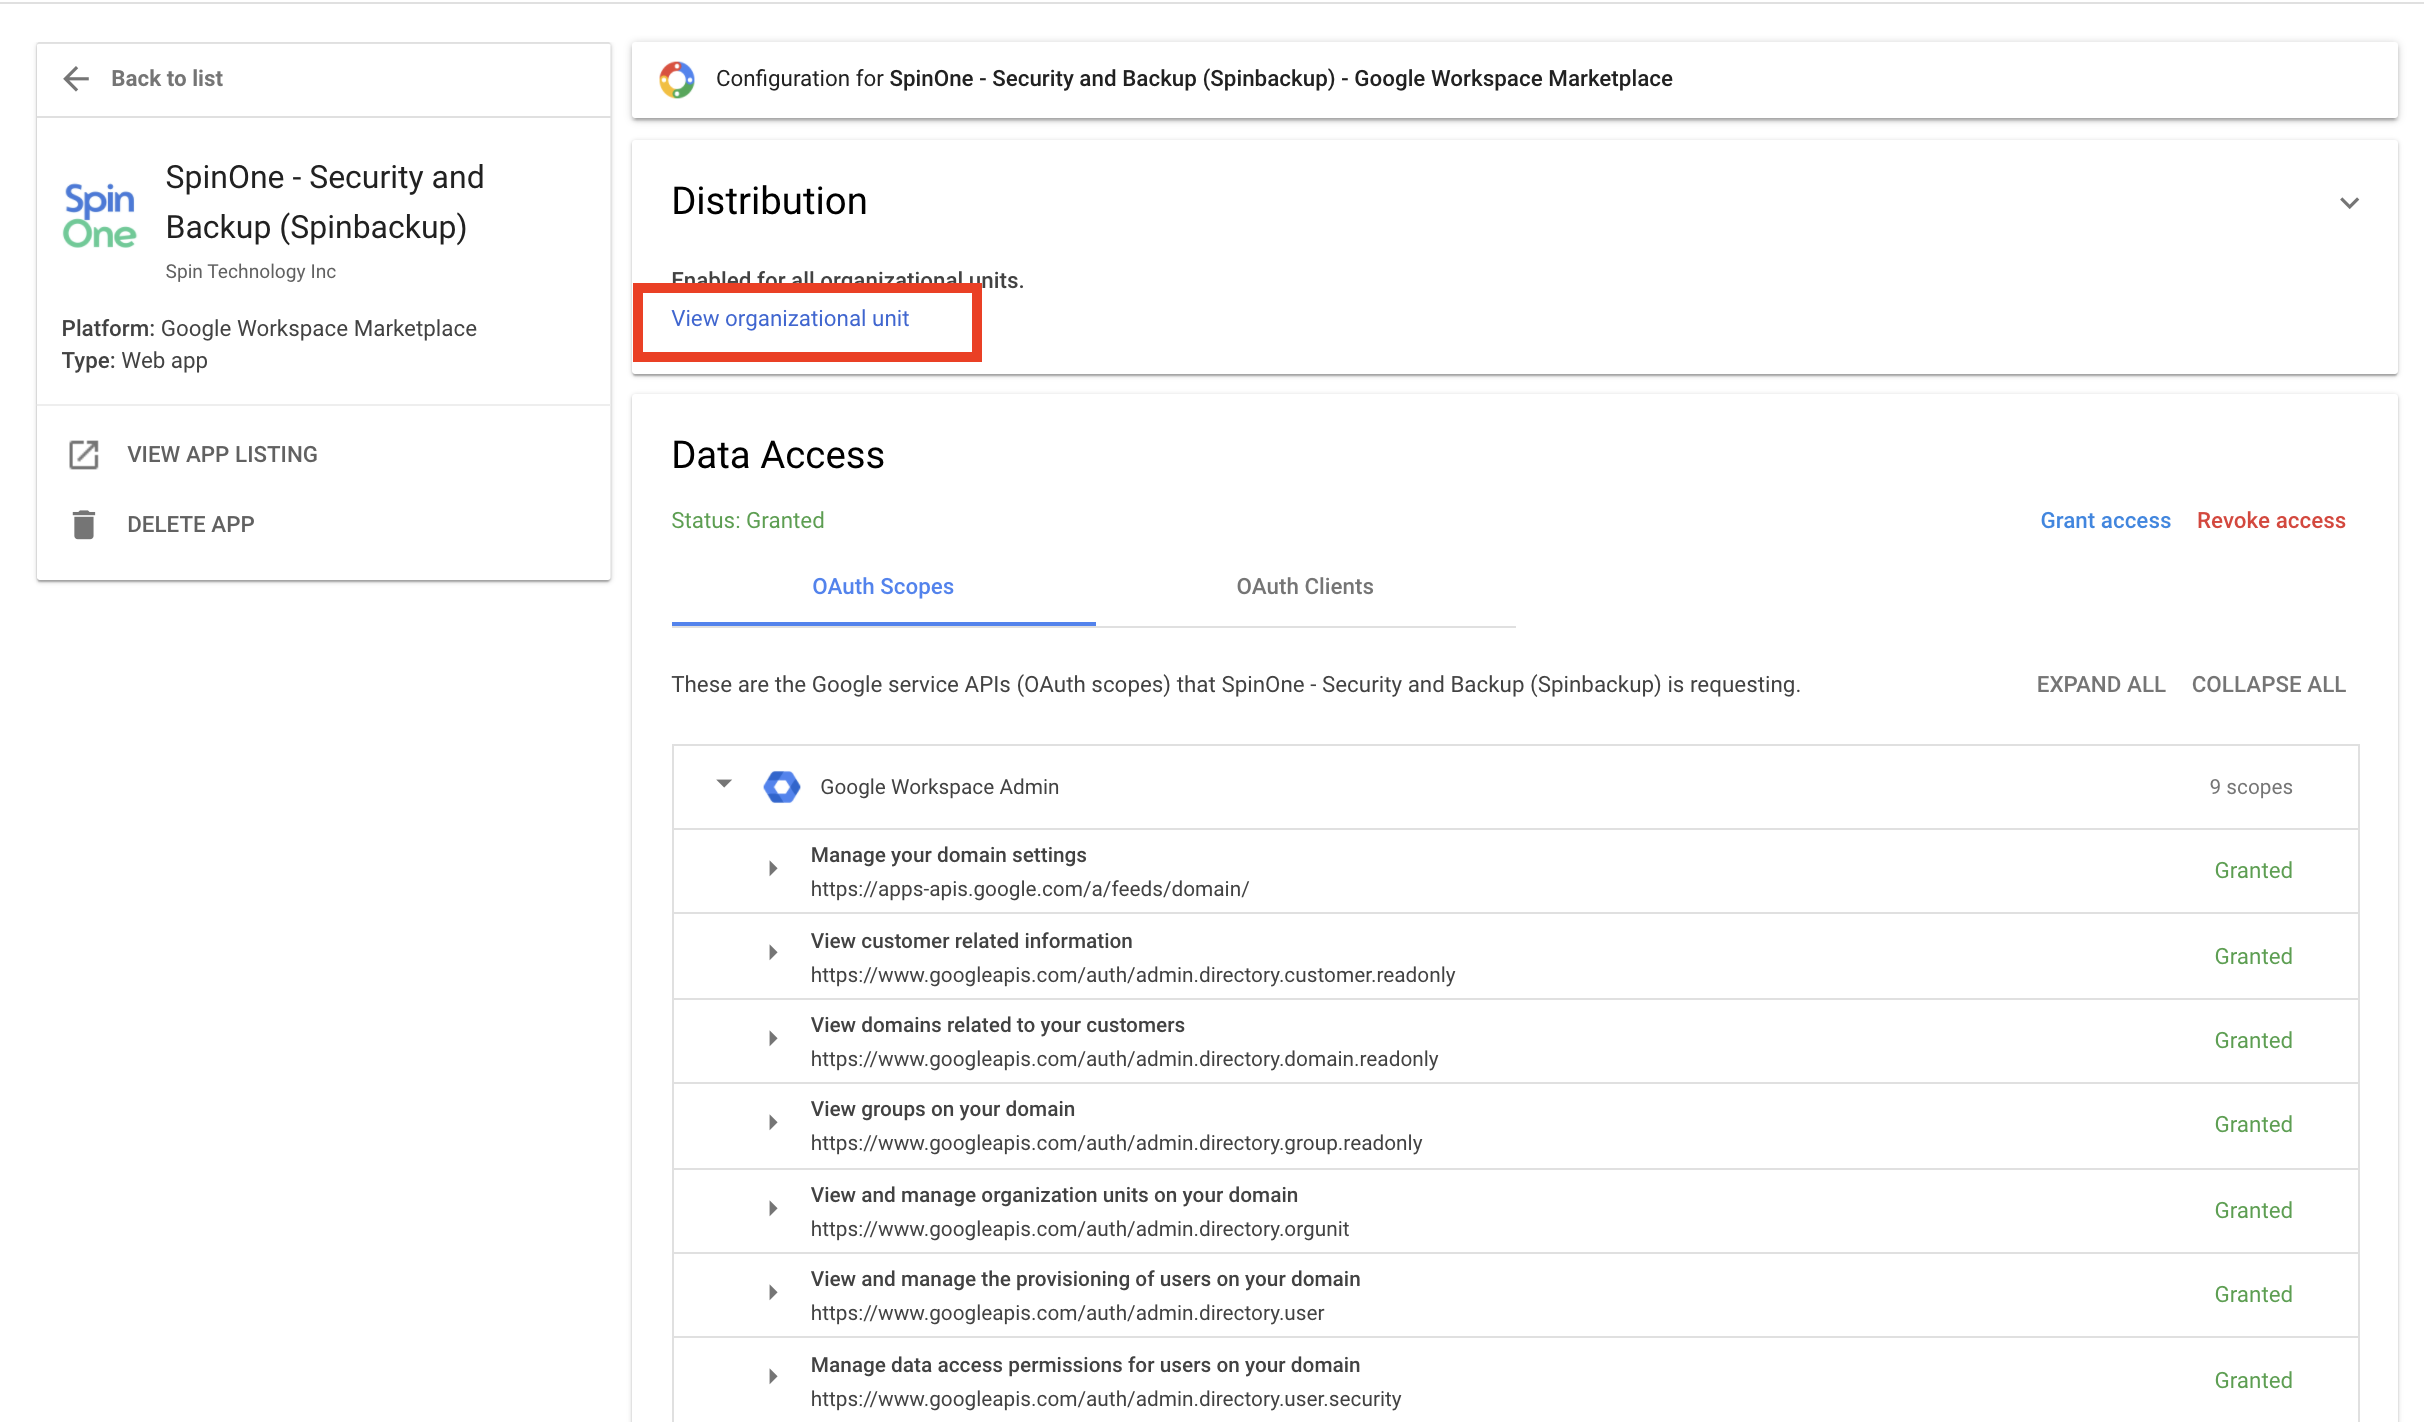Switch to the OAuth Clients tab

(x=1304, y=586)
